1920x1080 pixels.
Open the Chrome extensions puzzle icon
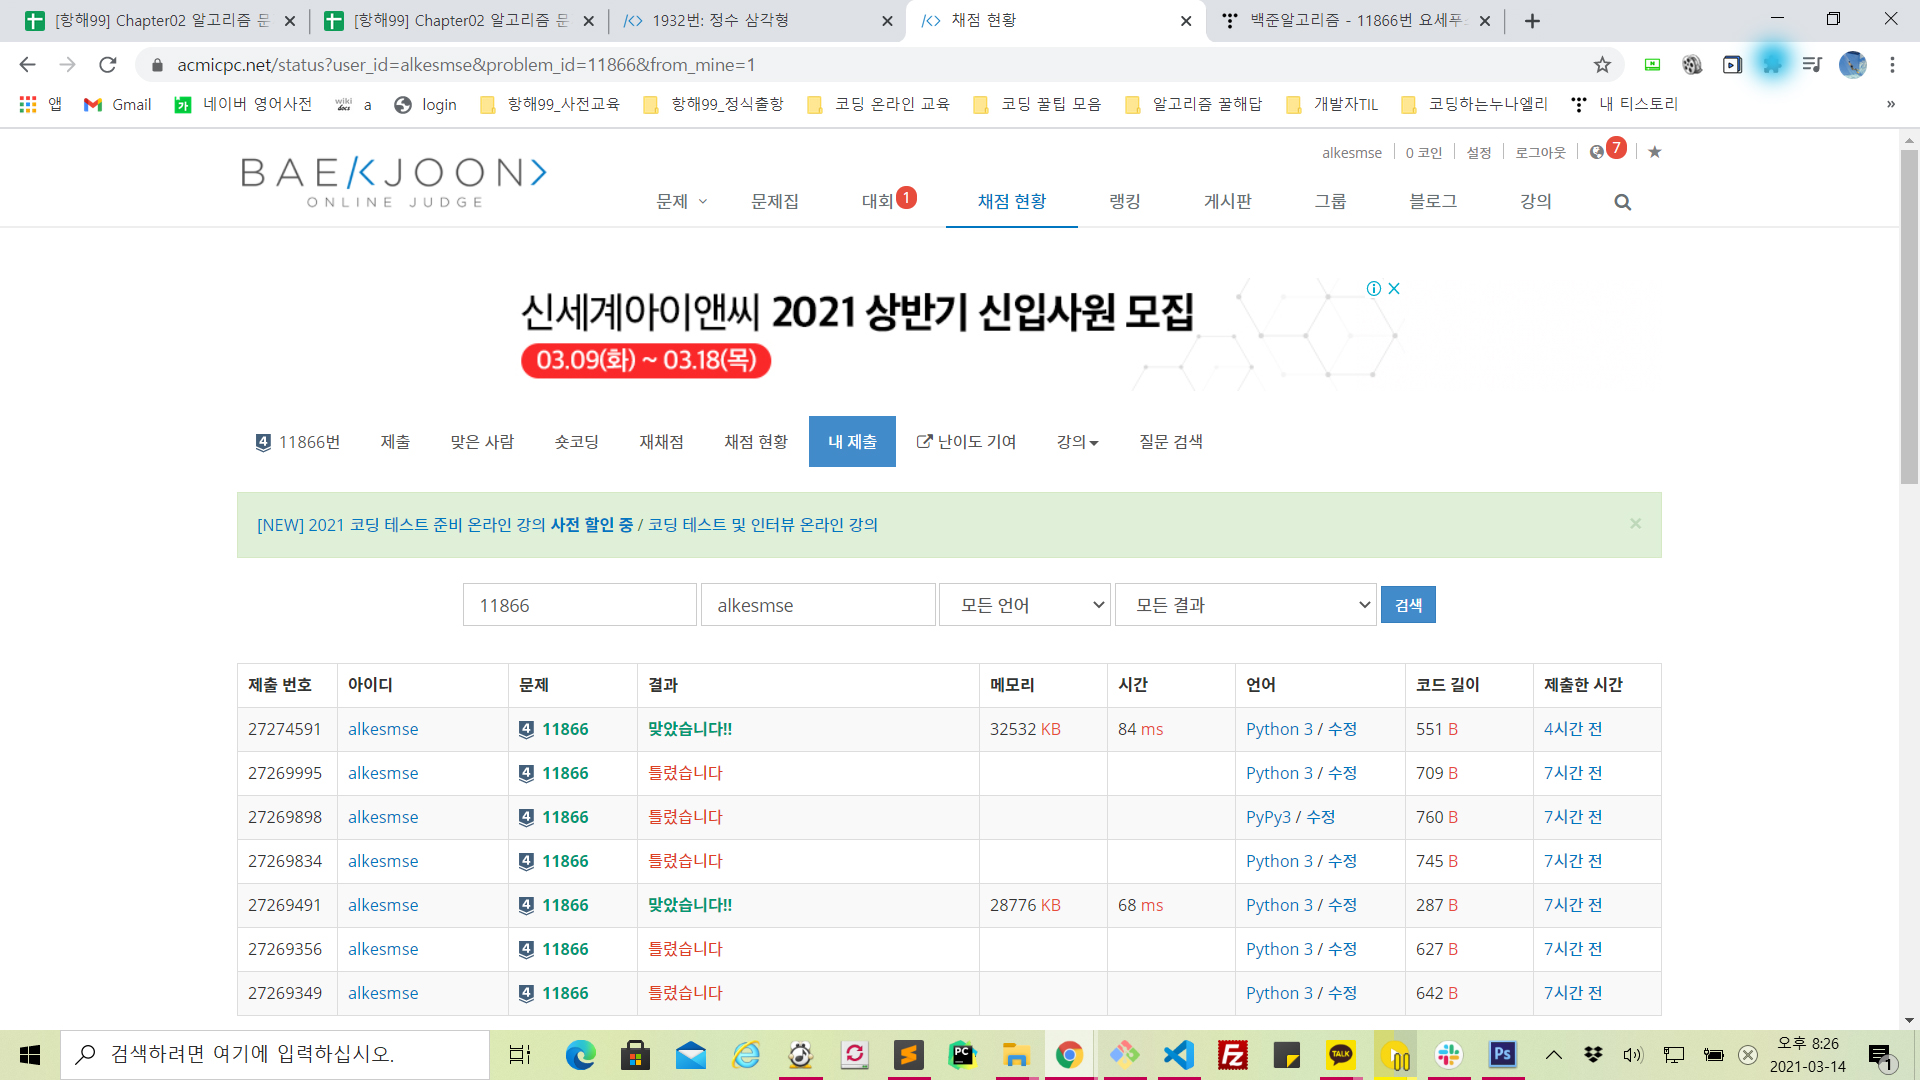(x=1772, y=65)
